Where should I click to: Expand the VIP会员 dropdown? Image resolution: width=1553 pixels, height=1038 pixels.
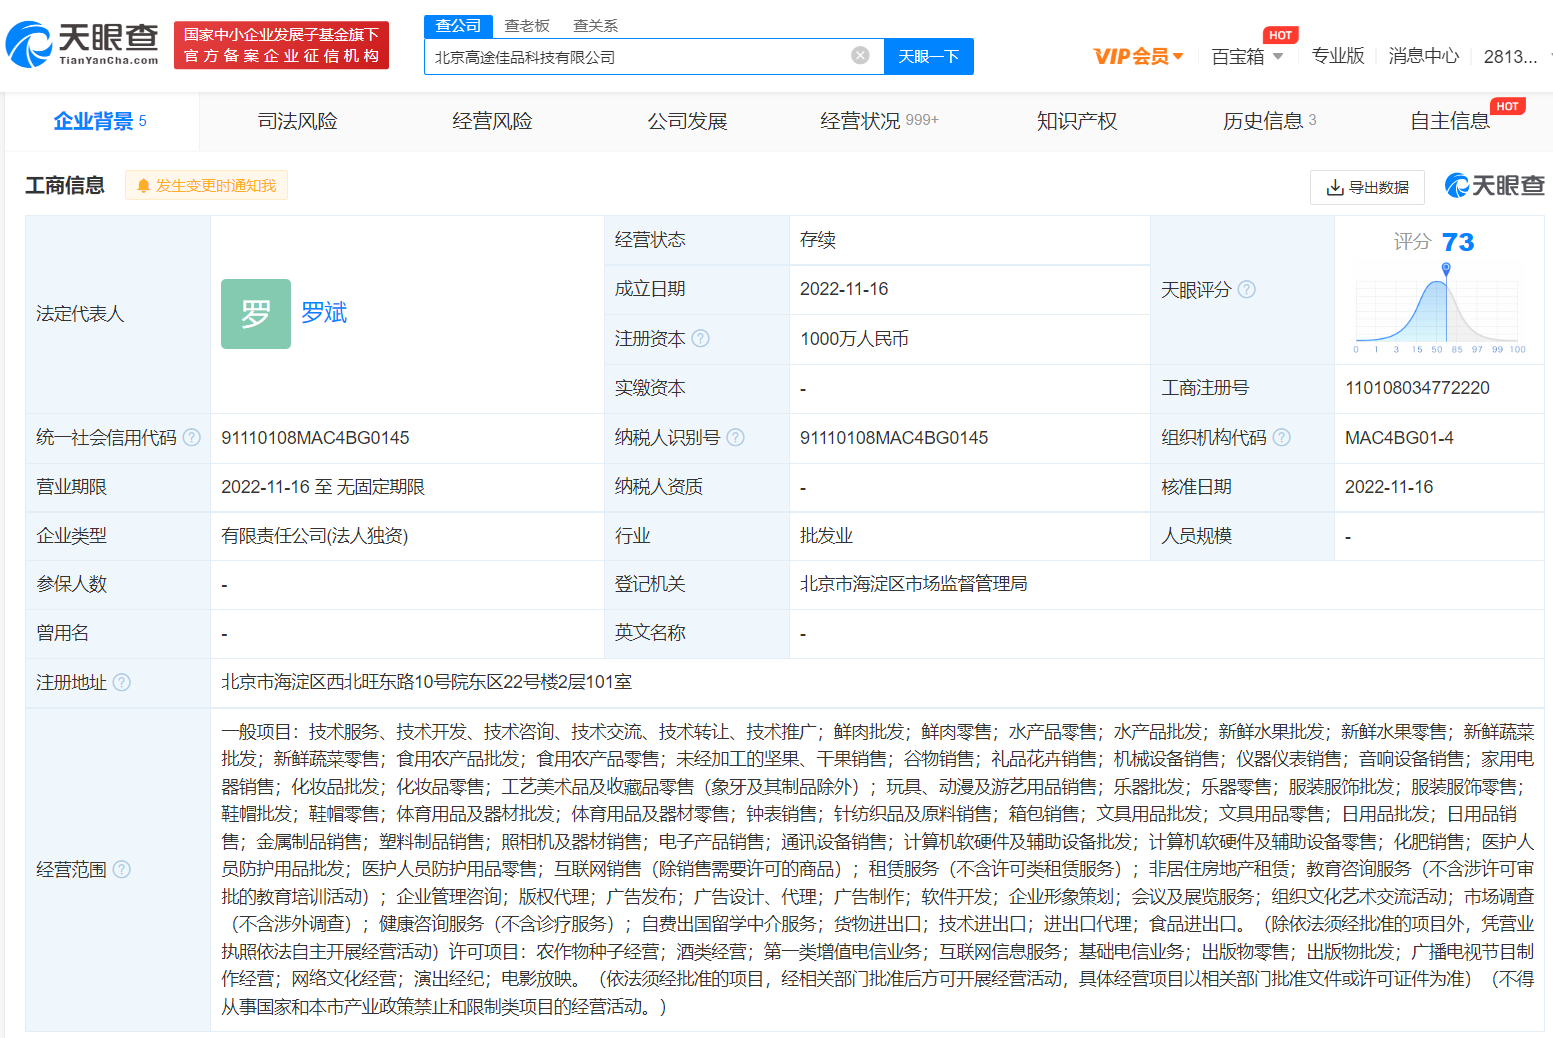(1138, 56)
